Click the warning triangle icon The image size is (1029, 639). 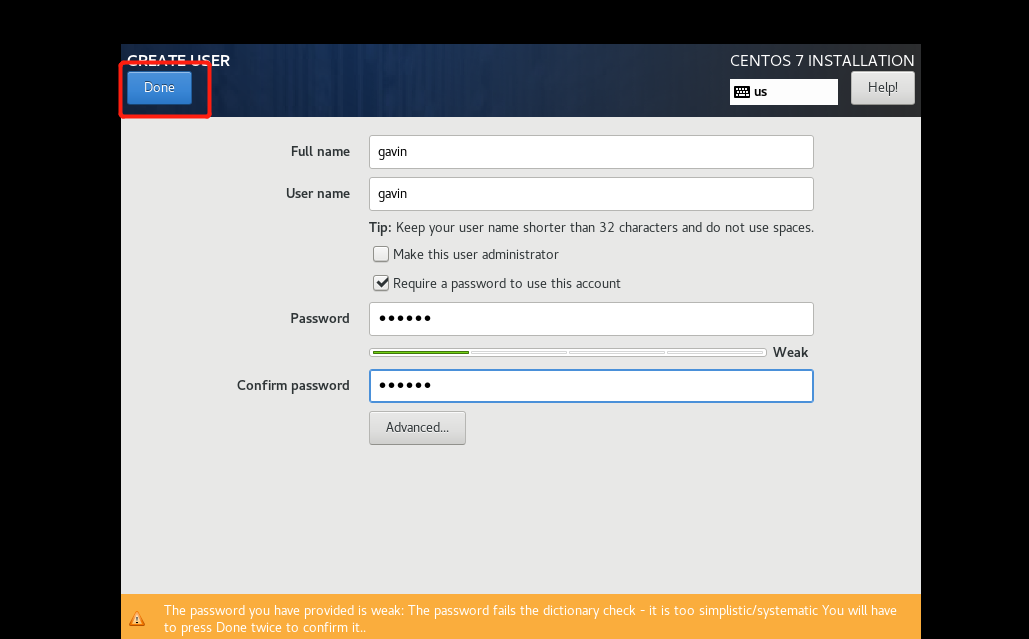(137, 619)
